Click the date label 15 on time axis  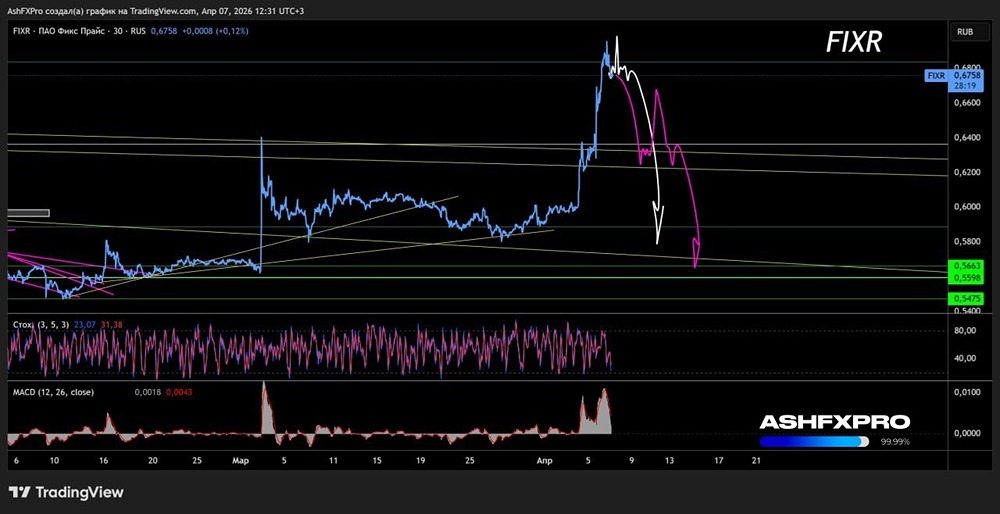[x=378, y=459]
